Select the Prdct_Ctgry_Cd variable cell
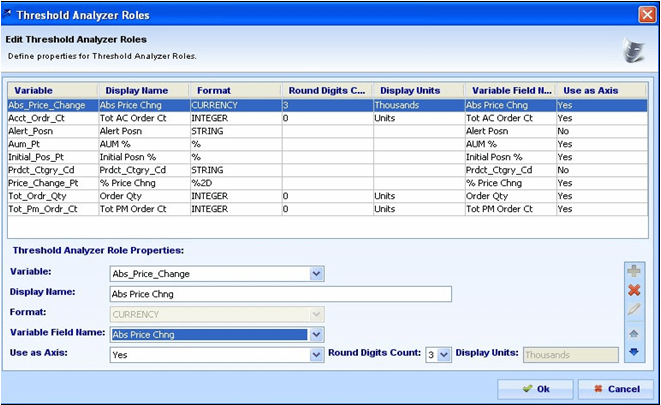 click(x=53, y=170)
